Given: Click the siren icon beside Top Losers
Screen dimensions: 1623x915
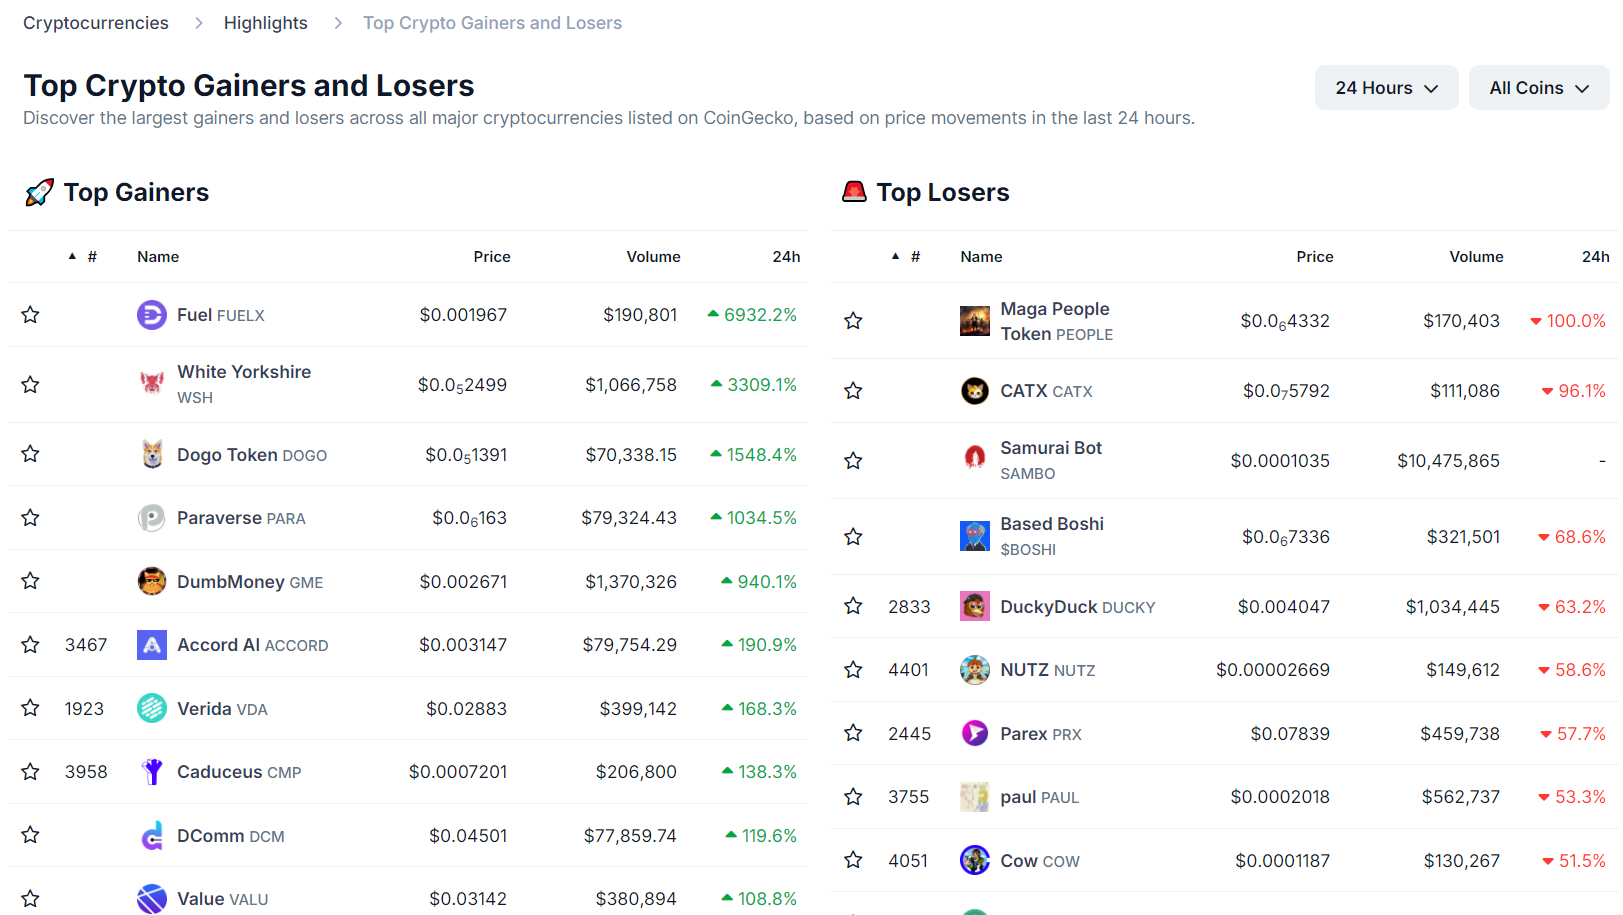Looking at the screenshot, I should coord(854,191).
